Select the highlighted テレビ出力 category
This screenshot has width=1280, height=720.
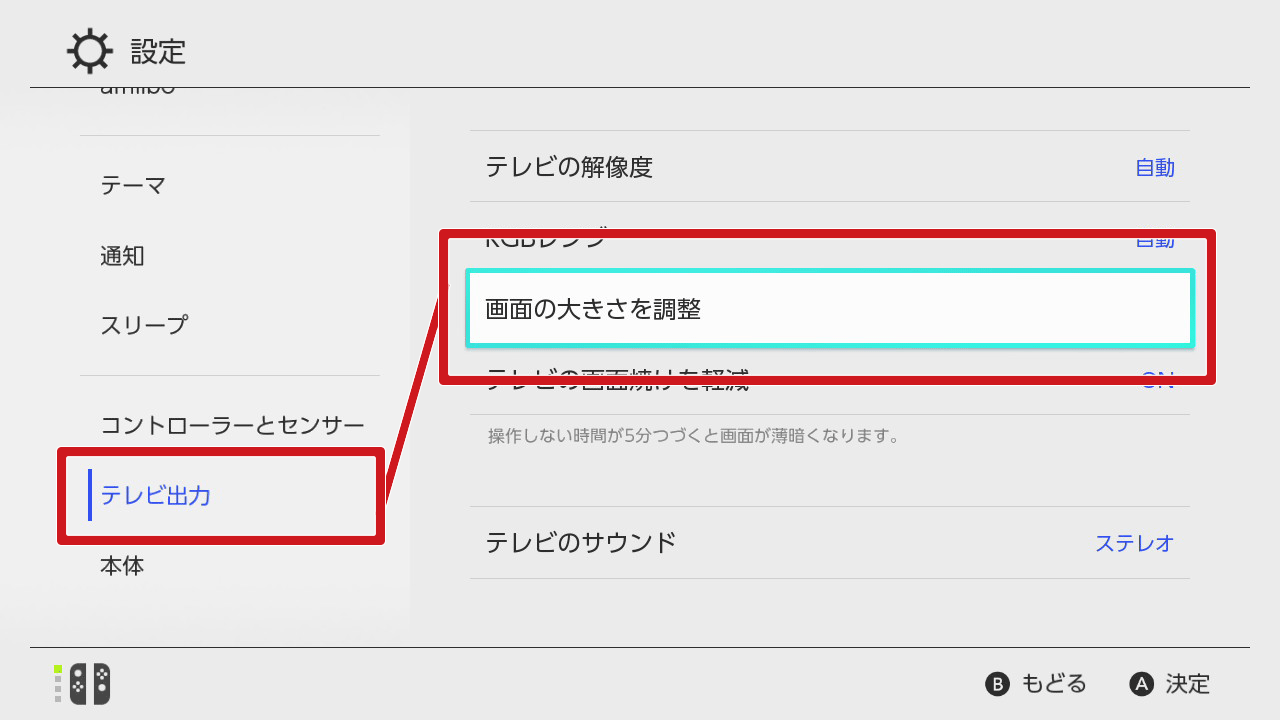click(x=156, y=495)
